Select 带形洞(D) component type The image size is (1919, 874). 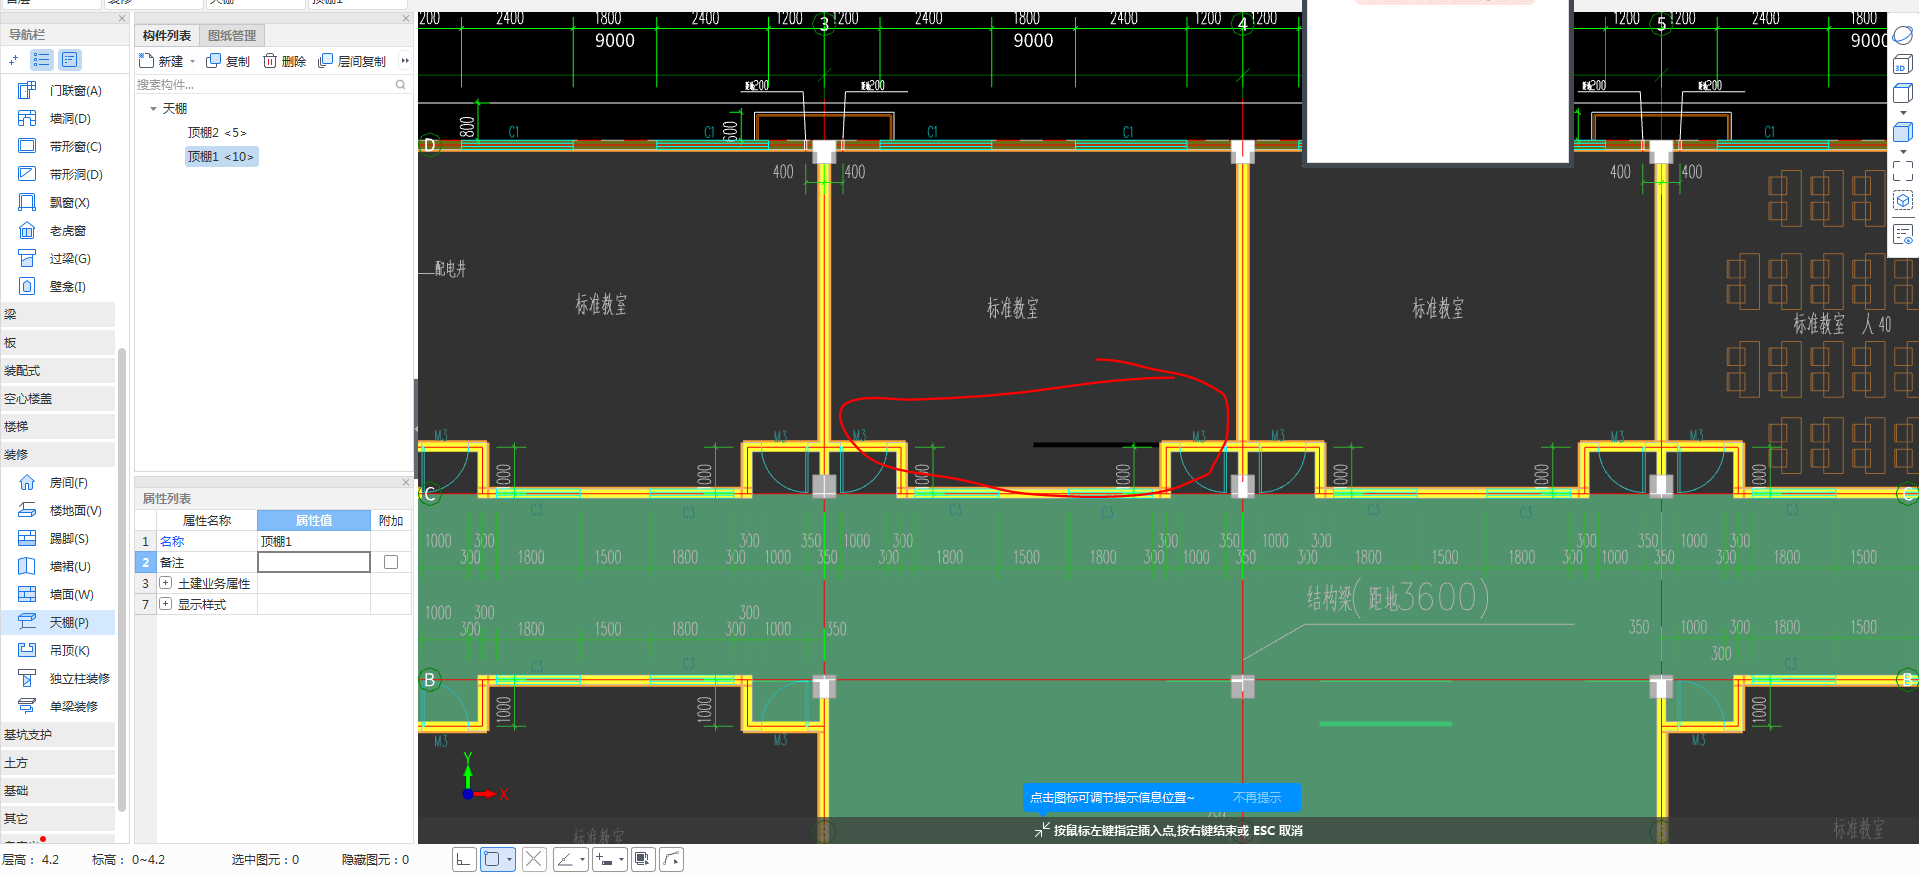pyautogui.click(x=60, y=174)
